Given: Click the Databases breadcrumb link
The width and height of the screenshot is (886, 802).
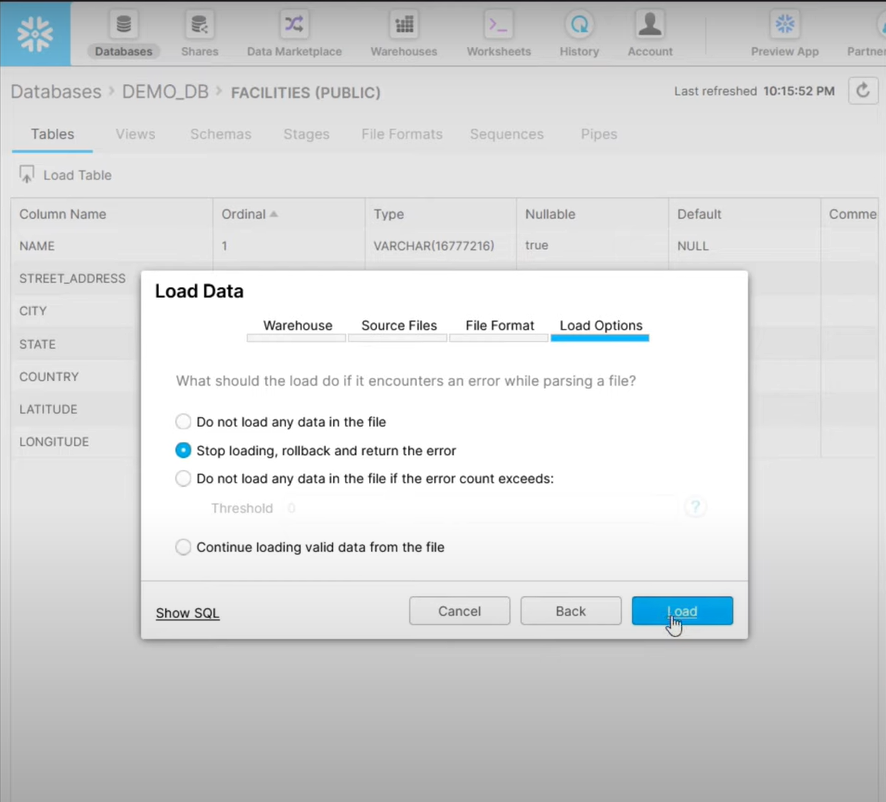Looking at the screenshot, I should click(x=56, y=92).
